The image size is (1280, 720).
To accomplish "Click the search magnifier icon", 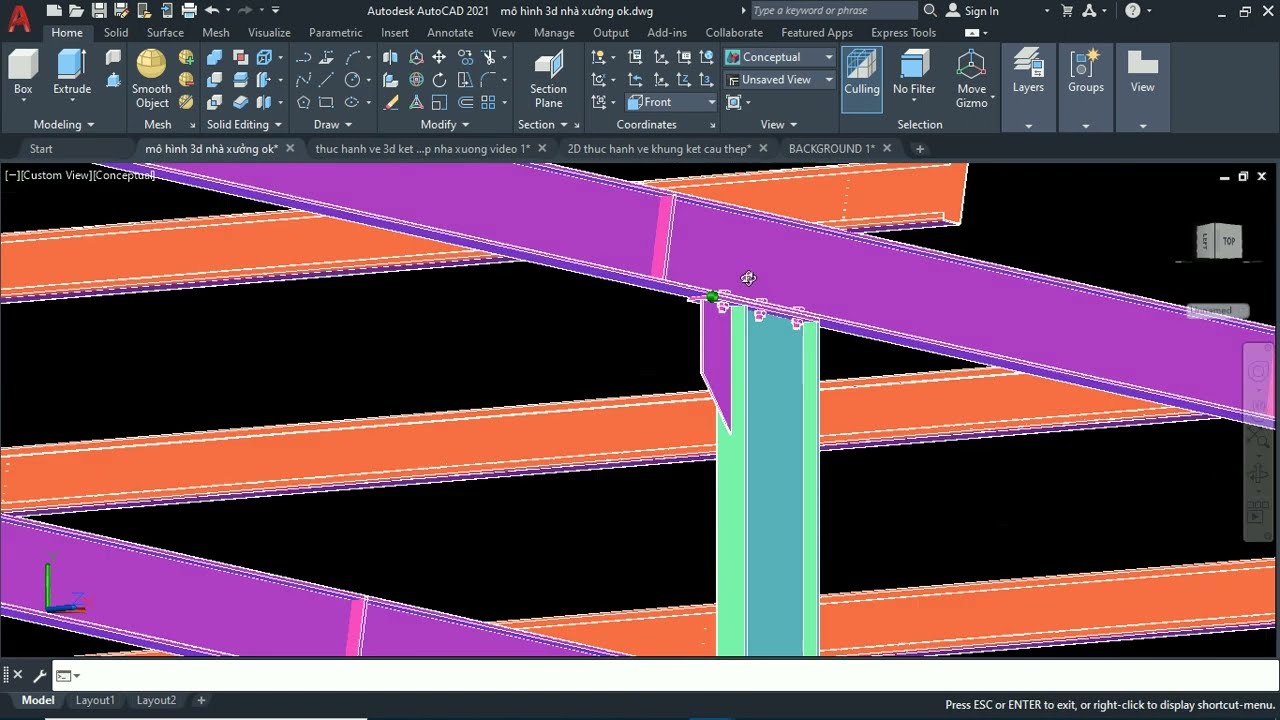I will click(930, 11).
